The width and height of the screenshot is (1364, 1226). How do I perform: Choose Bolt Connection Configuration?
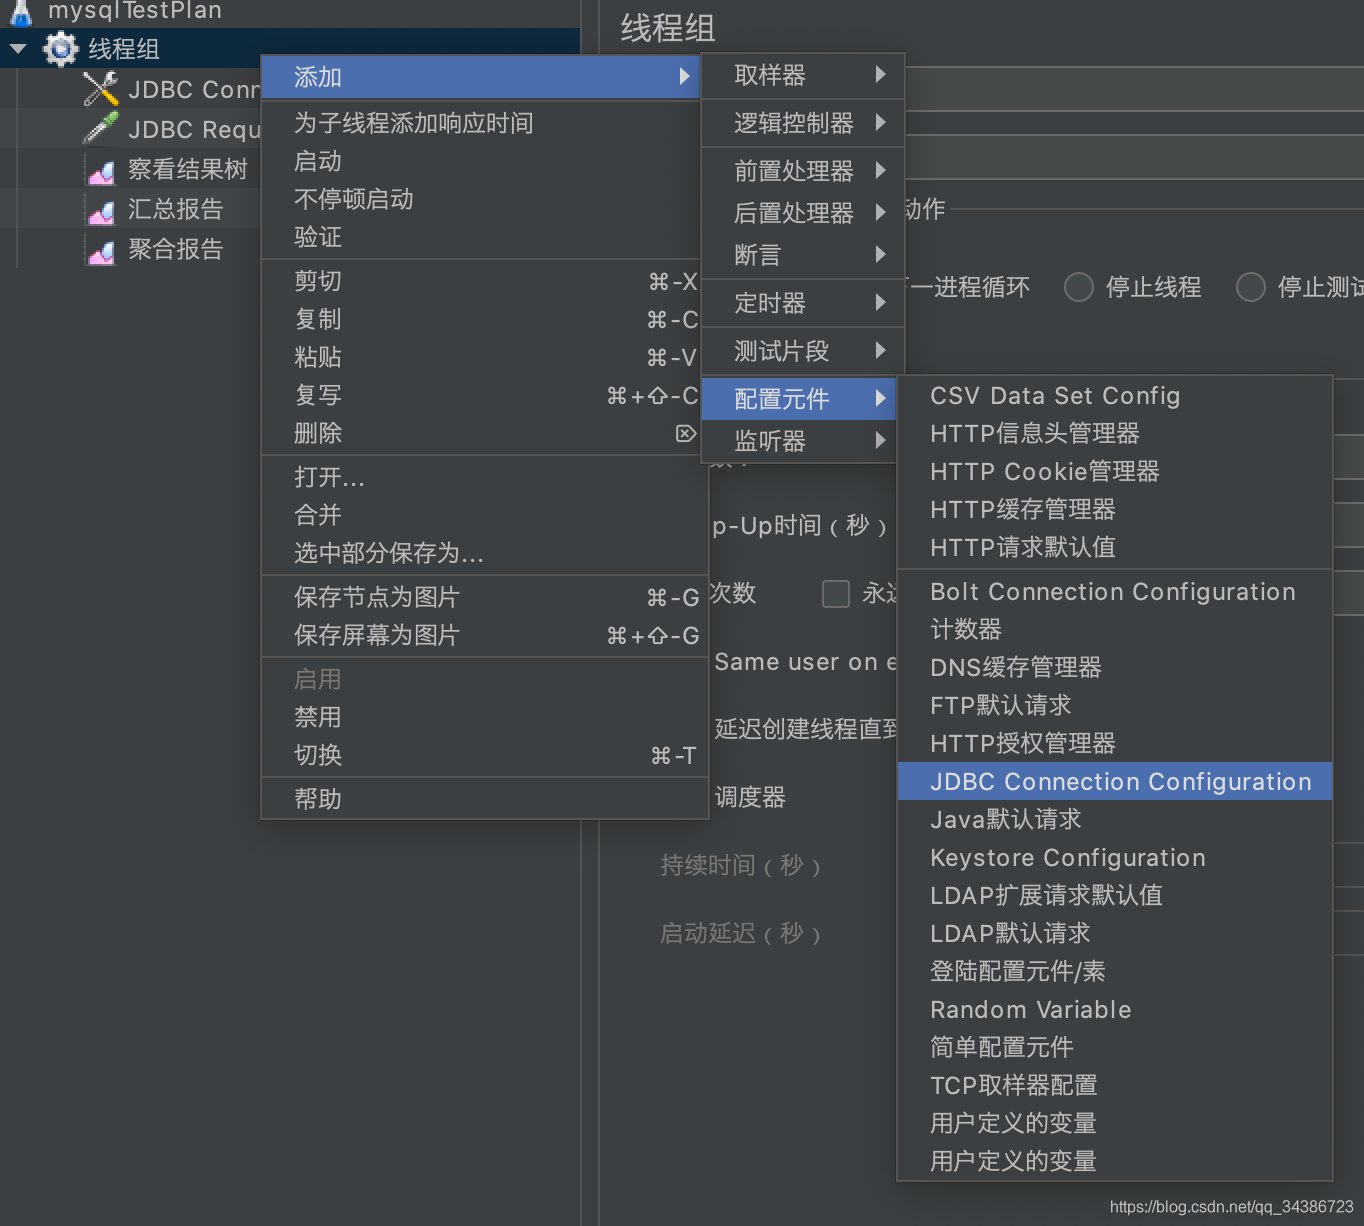pyautogui.click(x=1115, y=592)
